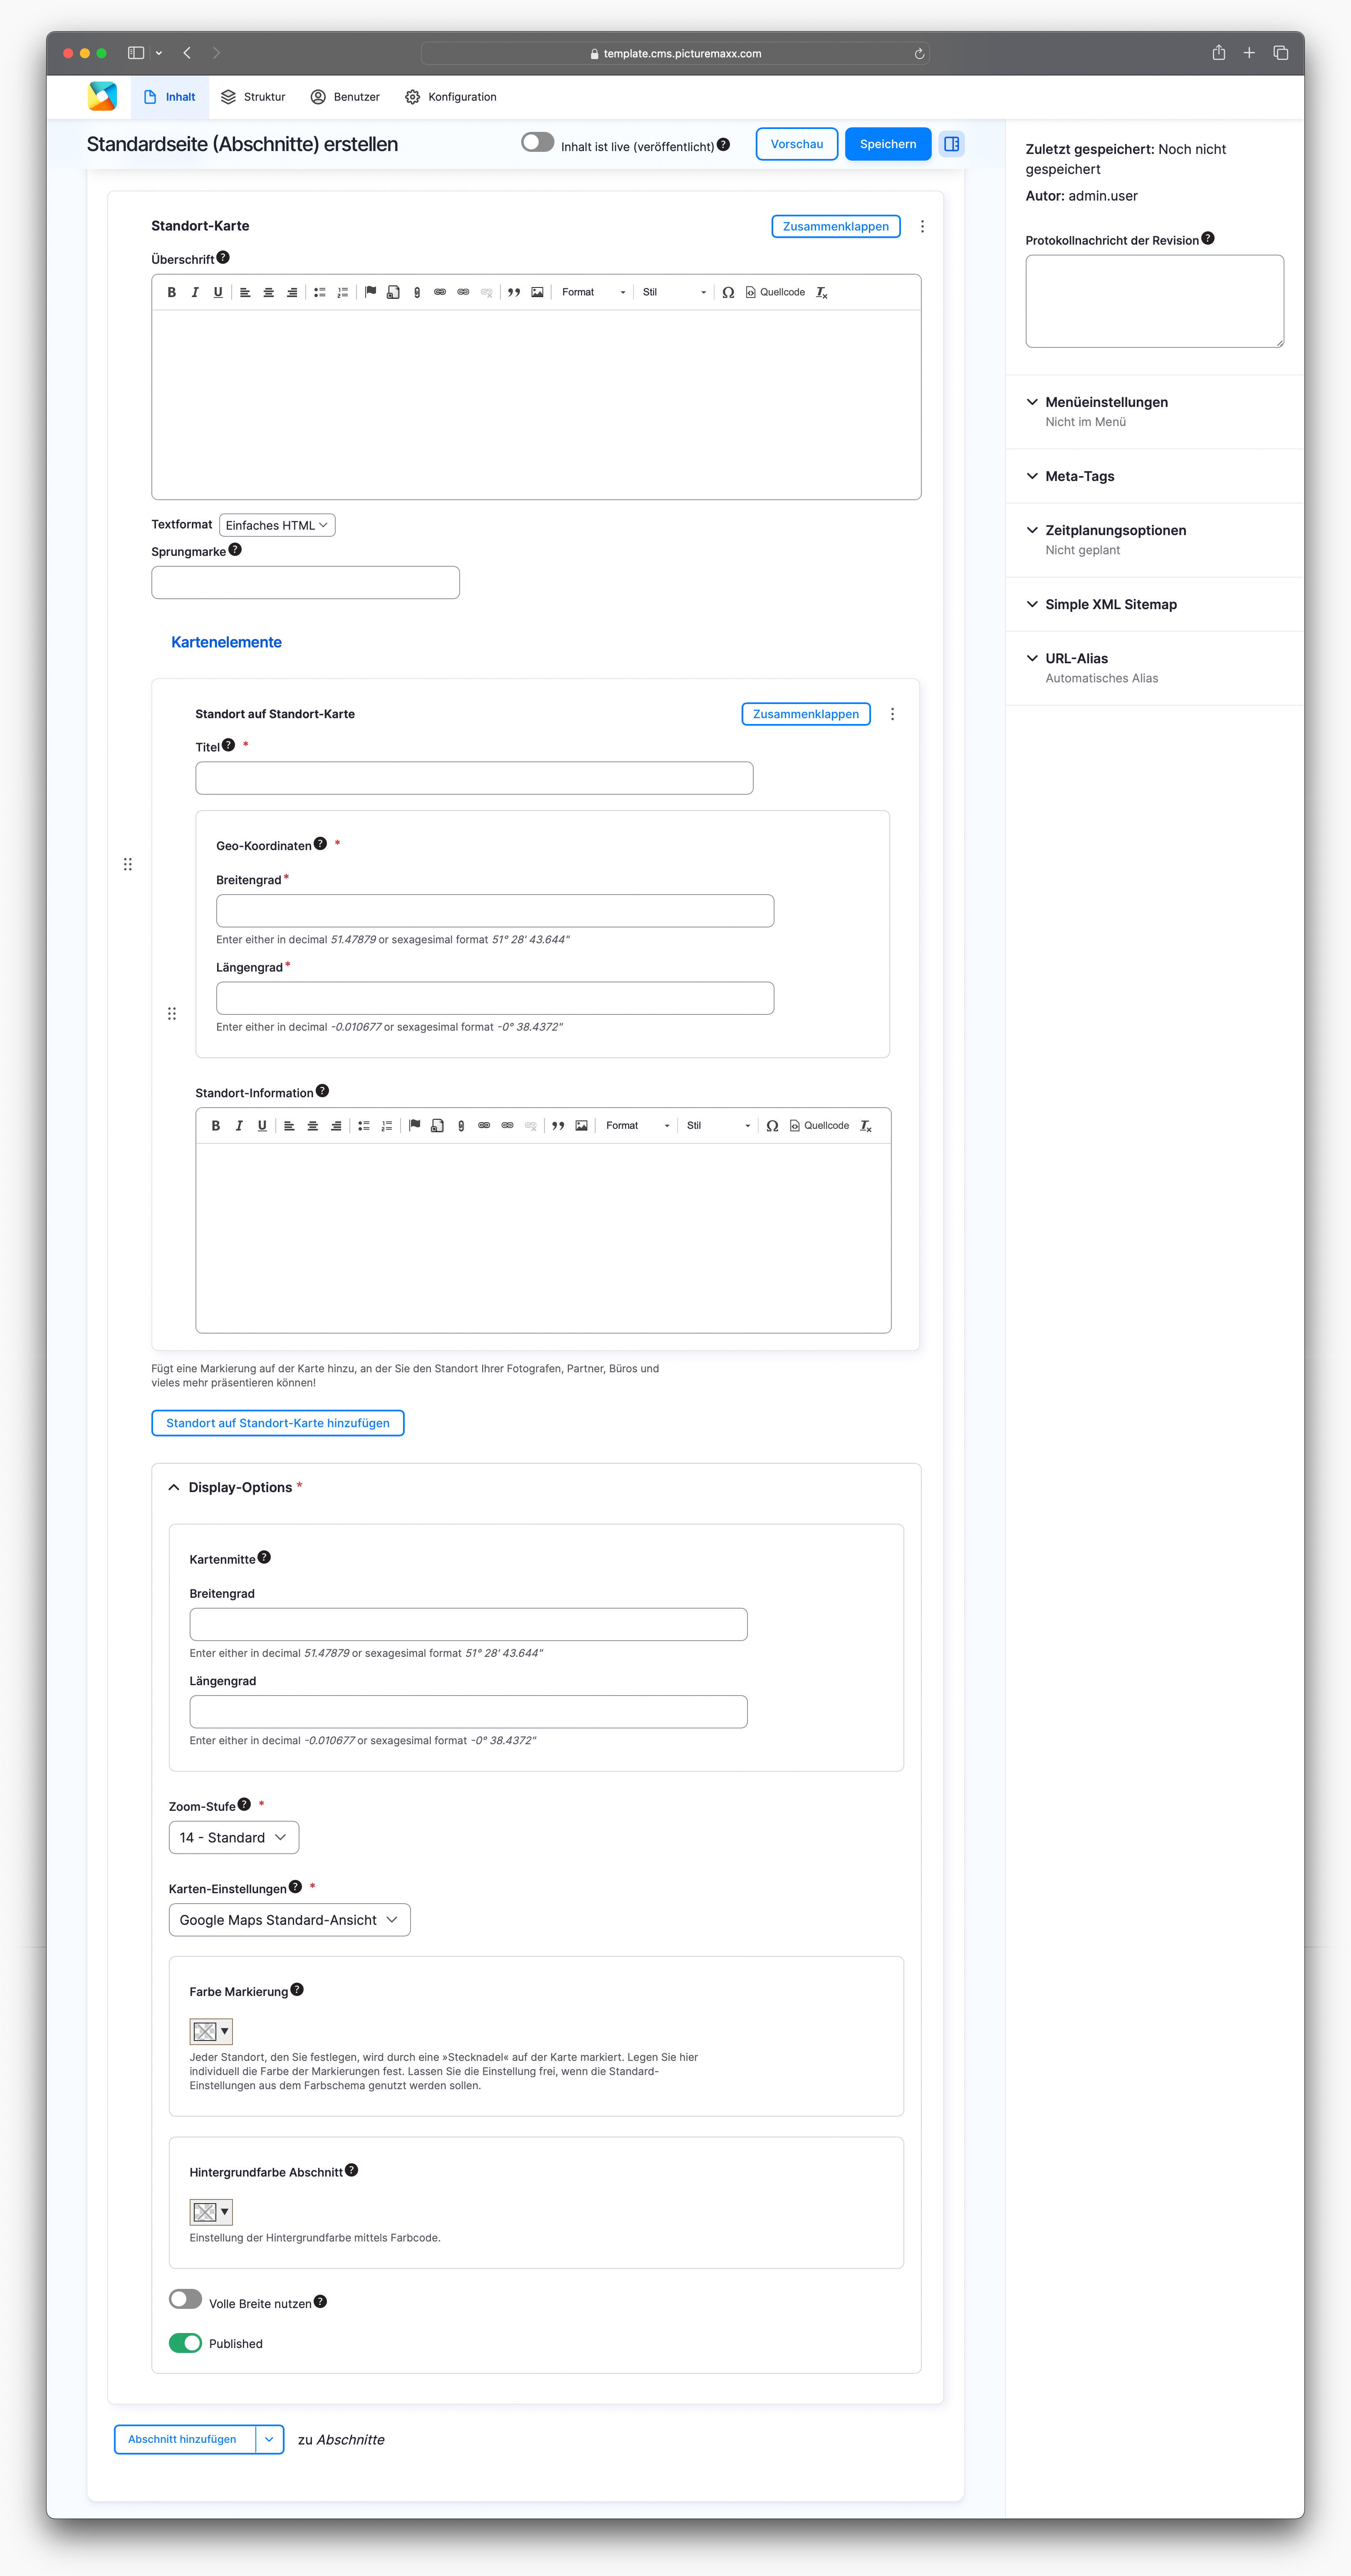Image resolution: width=1351 pixels, height=2576 pixels.
Task: Insert image in Standort-Information editor
Action: 581,1125
